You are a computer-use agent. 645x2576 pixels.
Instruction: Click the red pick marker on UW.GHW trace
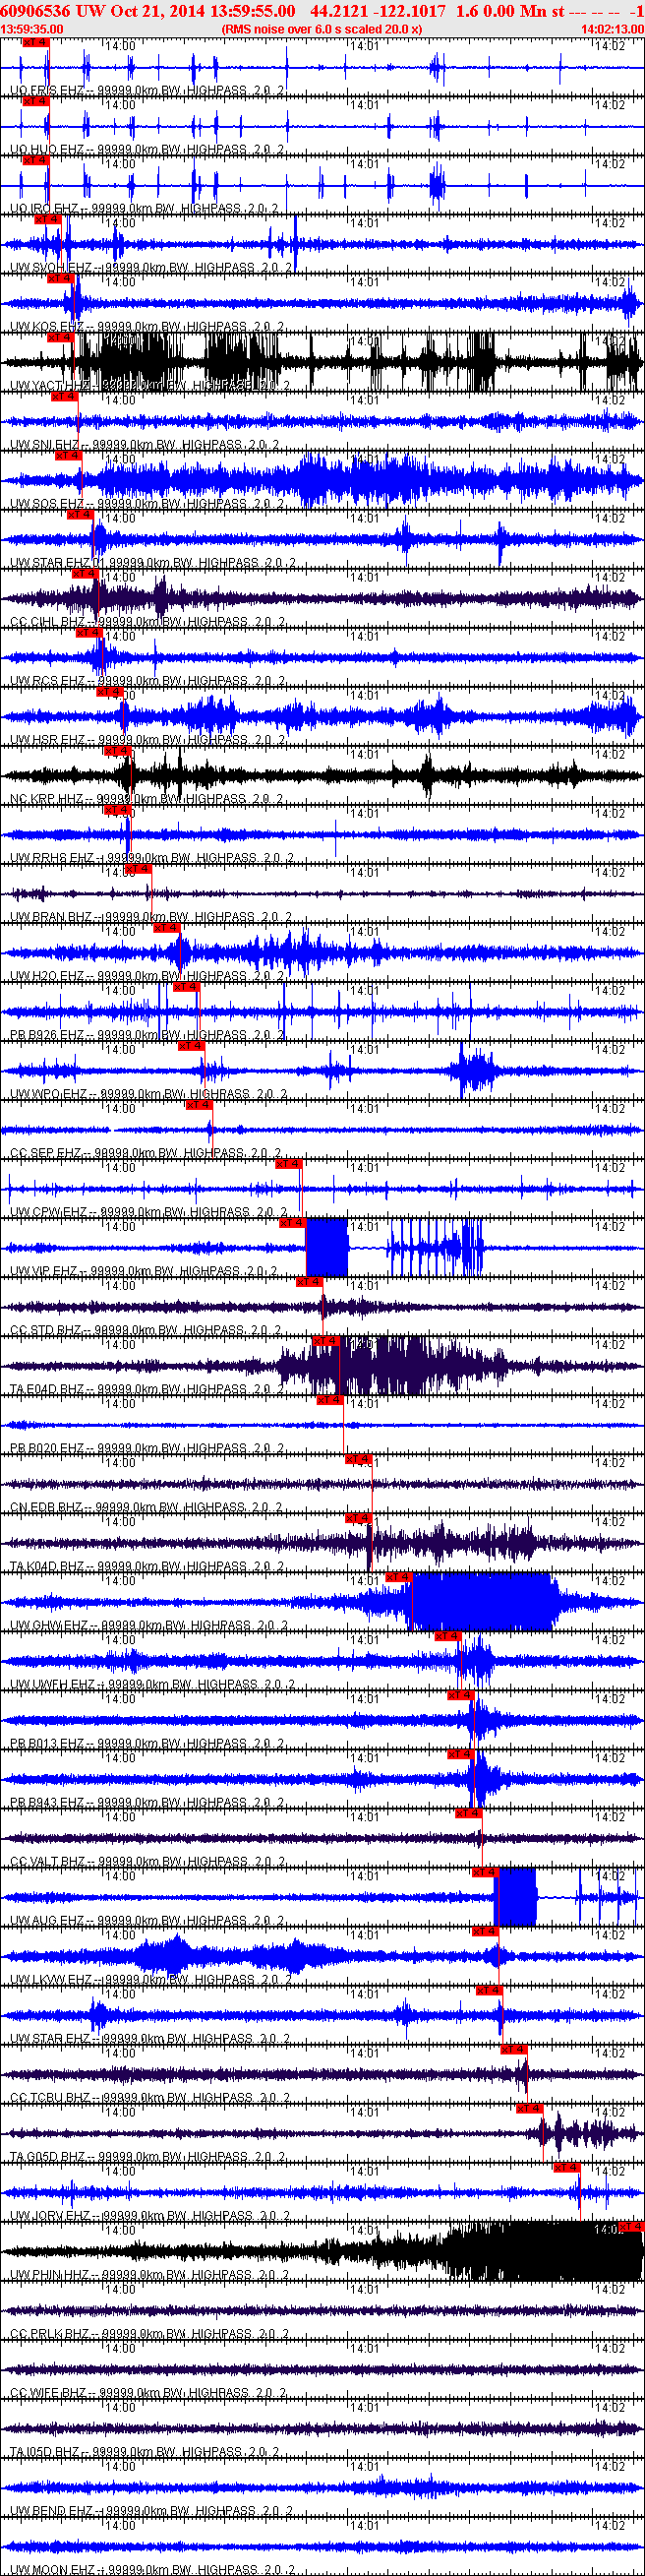(x=399, y=1576)
